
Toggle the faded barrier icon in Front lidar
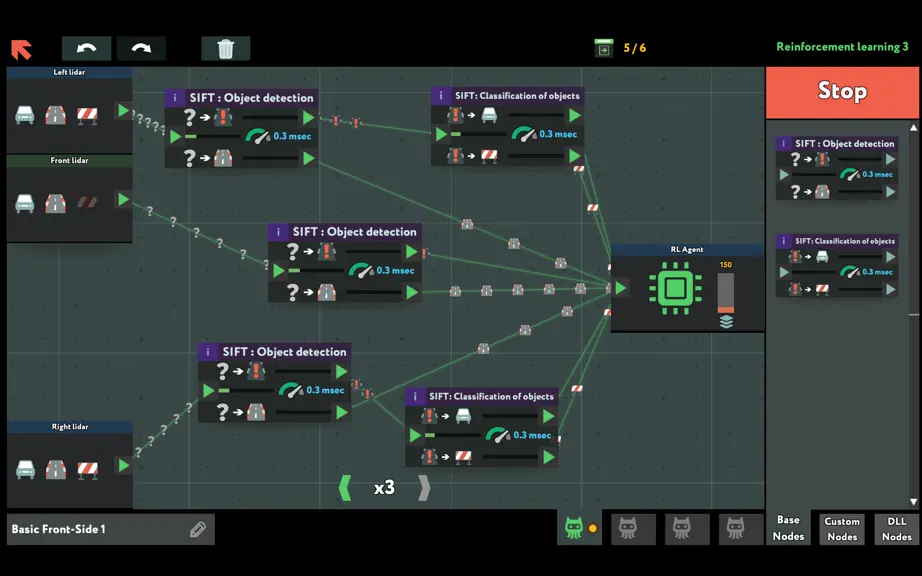click(87, 203)
